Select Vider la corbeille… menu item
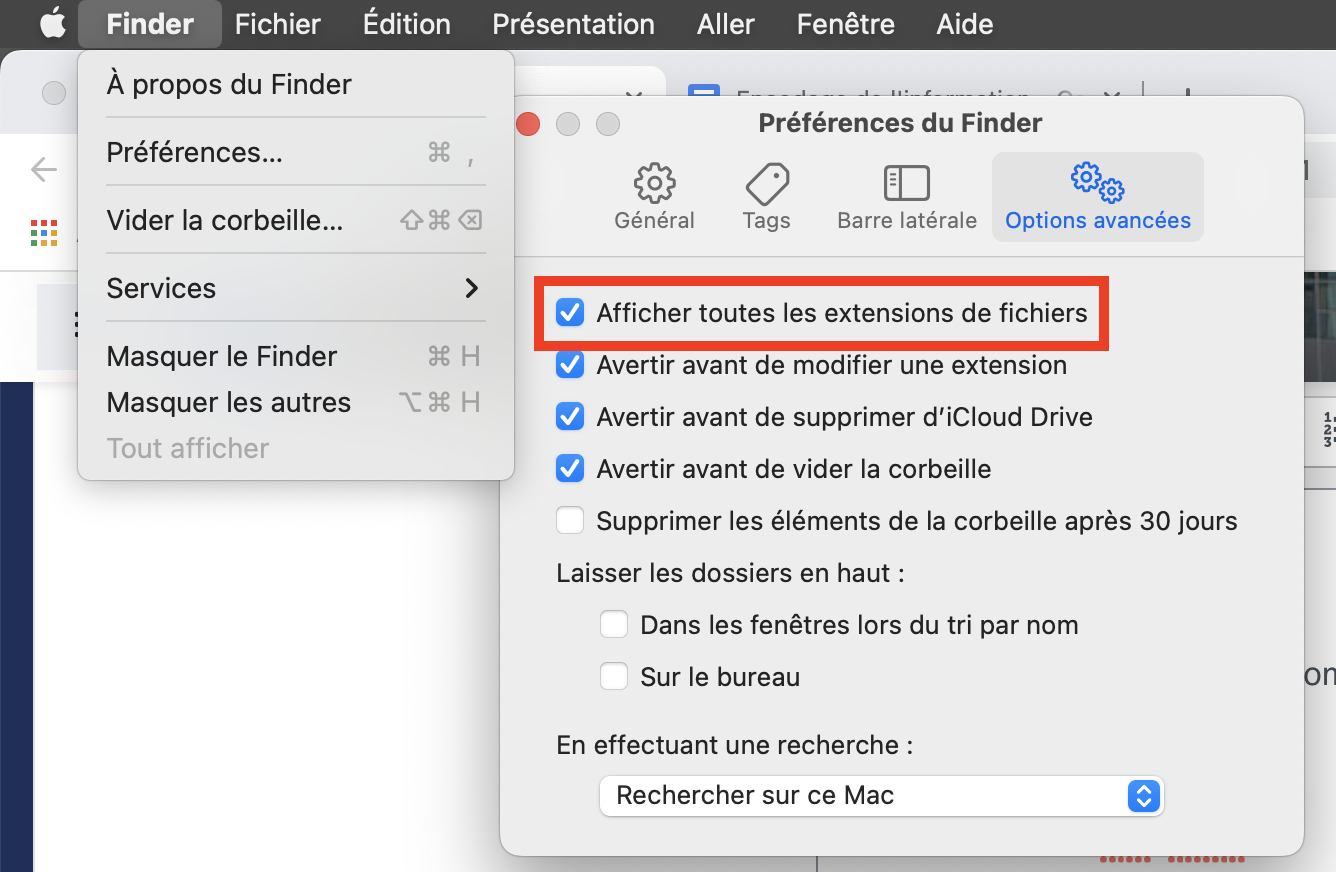 pyautogui.click(x=225, y=221)
